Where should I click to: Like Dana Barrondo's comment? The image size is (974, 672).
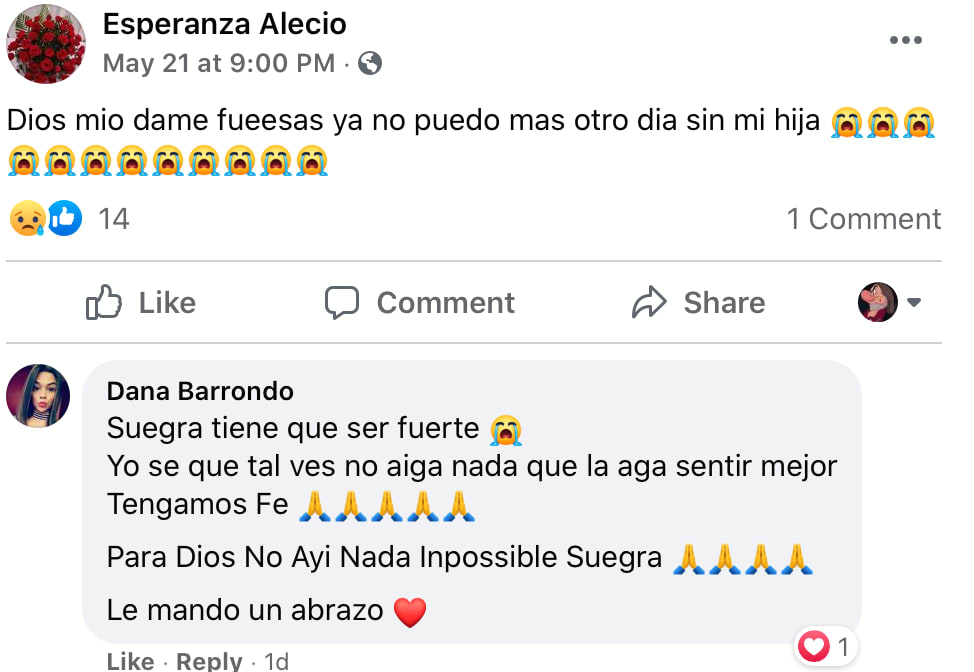click(x=130, y=661)
